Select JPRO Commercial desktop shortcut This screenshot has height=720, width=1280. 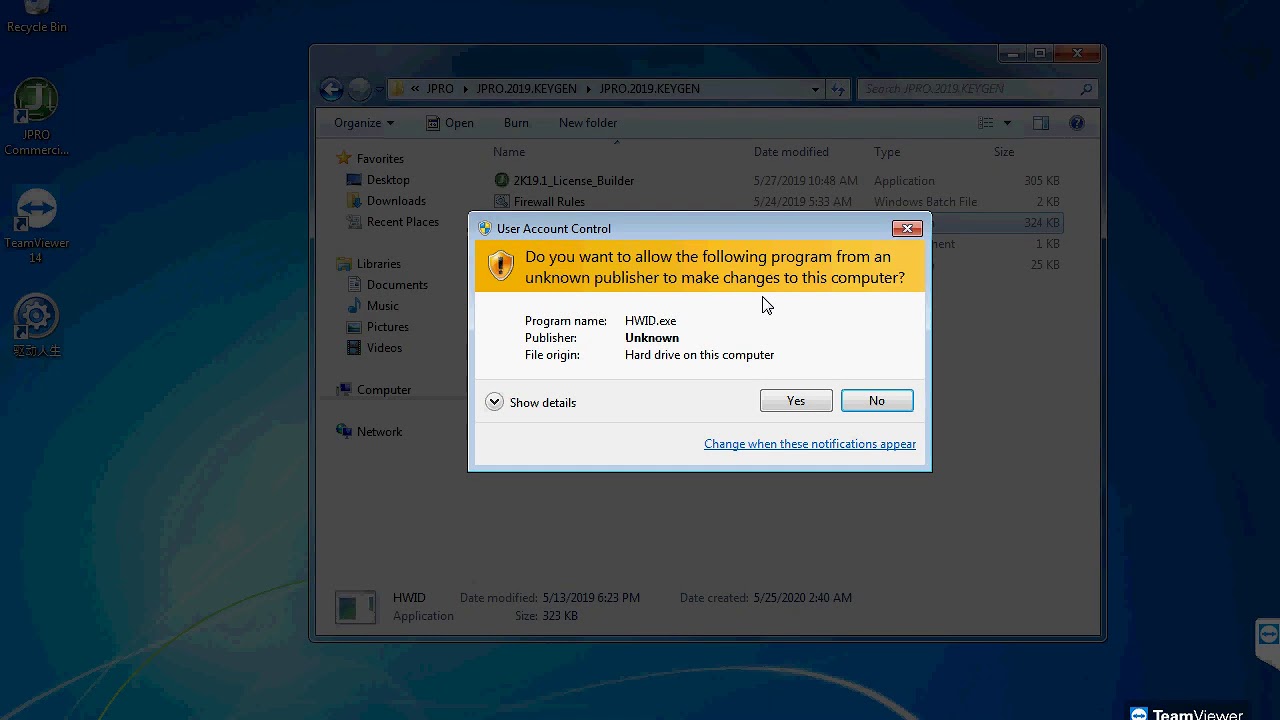[x=37, y=118]
